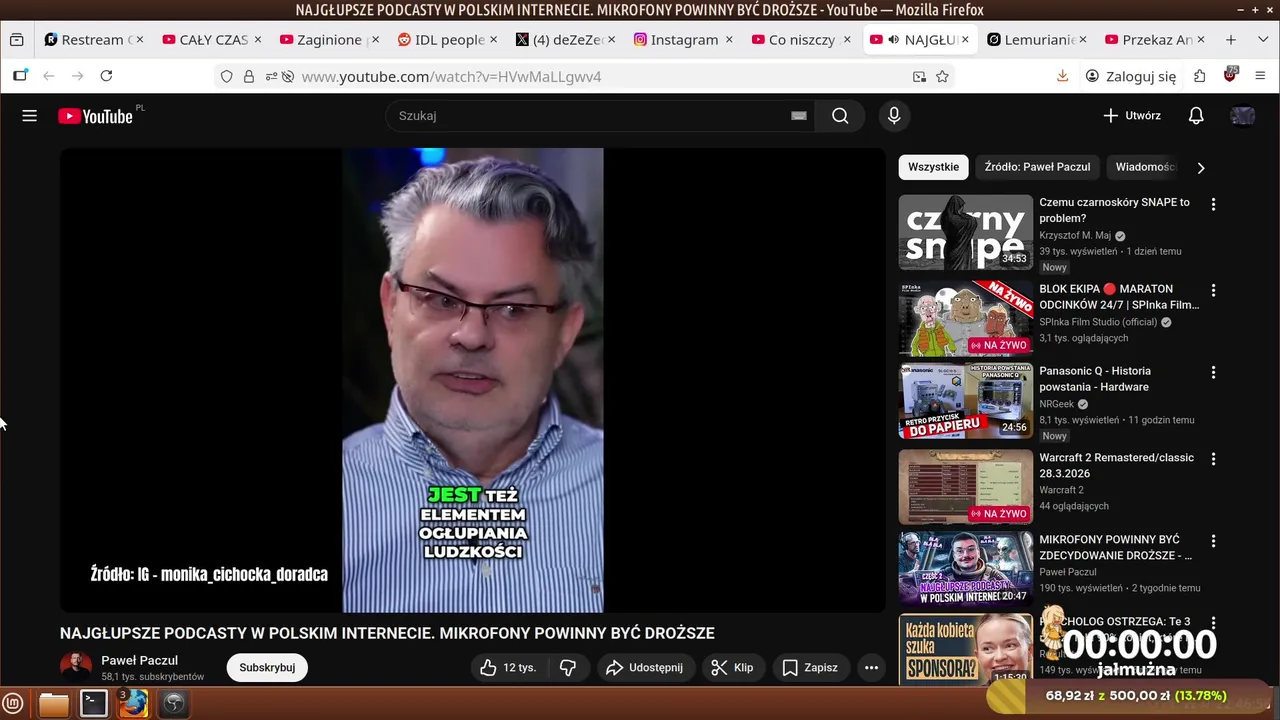
Task: Open options for Czemu czarnoskóry SNAPE video
Action: [1213, 204]
